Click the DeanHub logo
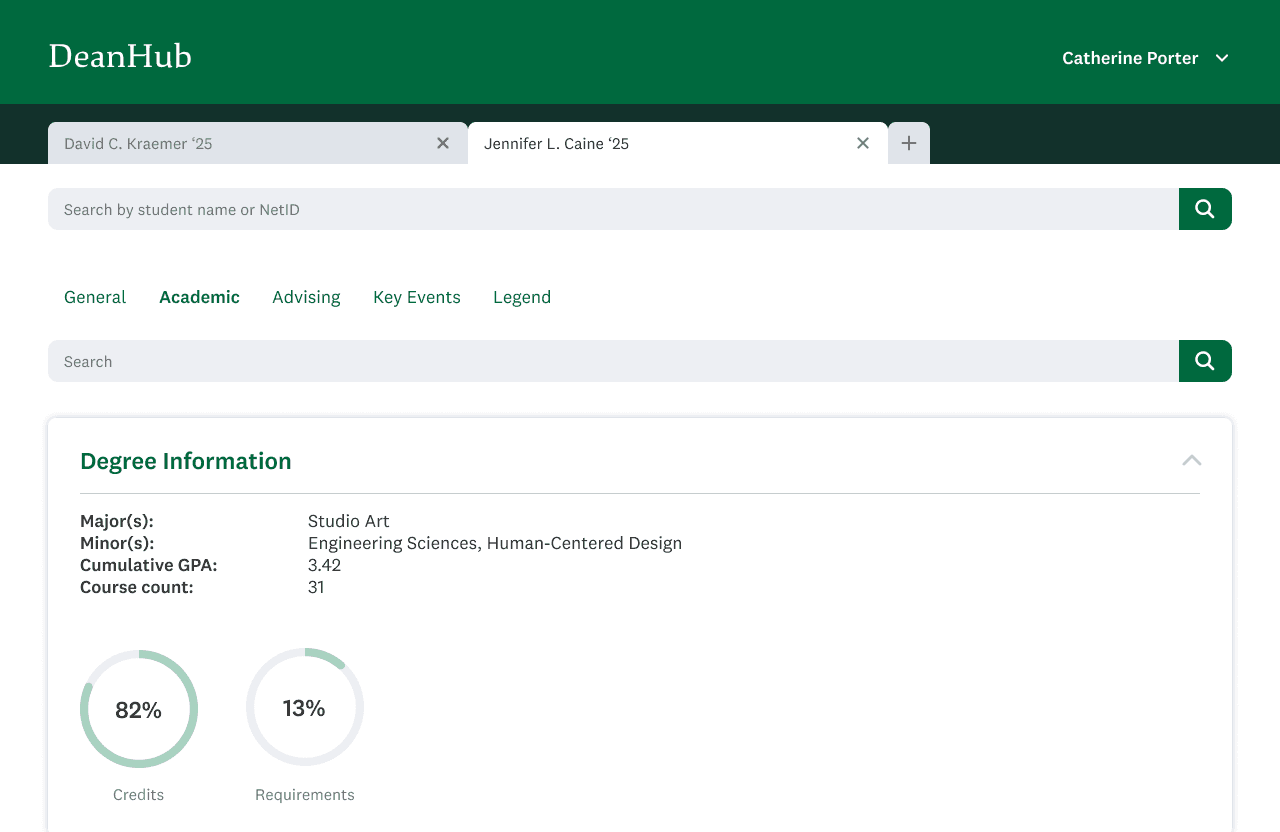This screenshot has width=1280, height=832. click(120, 56)
